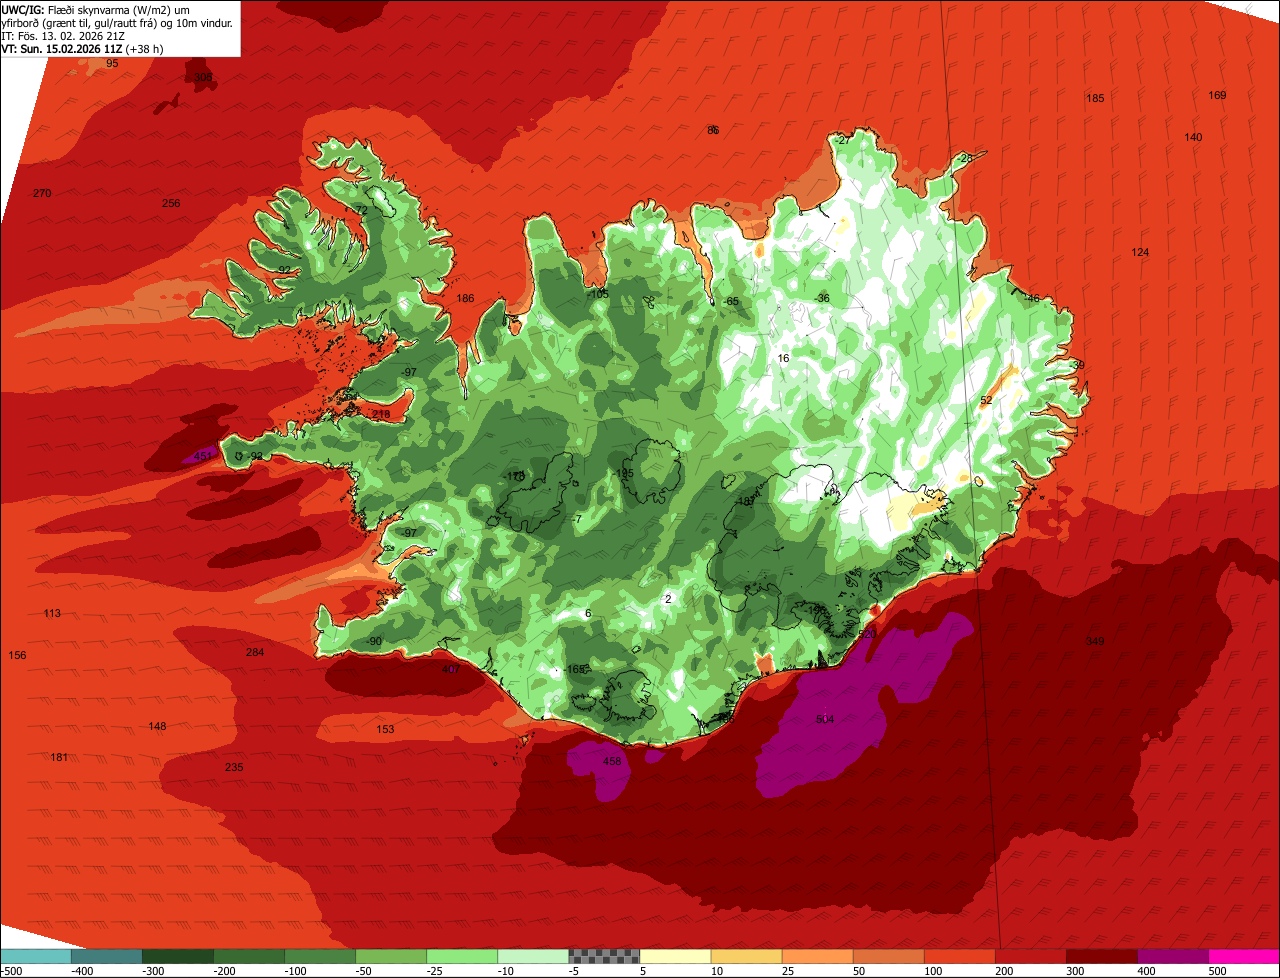Select the '256' value west of the Westfjords

pos(171,203)
